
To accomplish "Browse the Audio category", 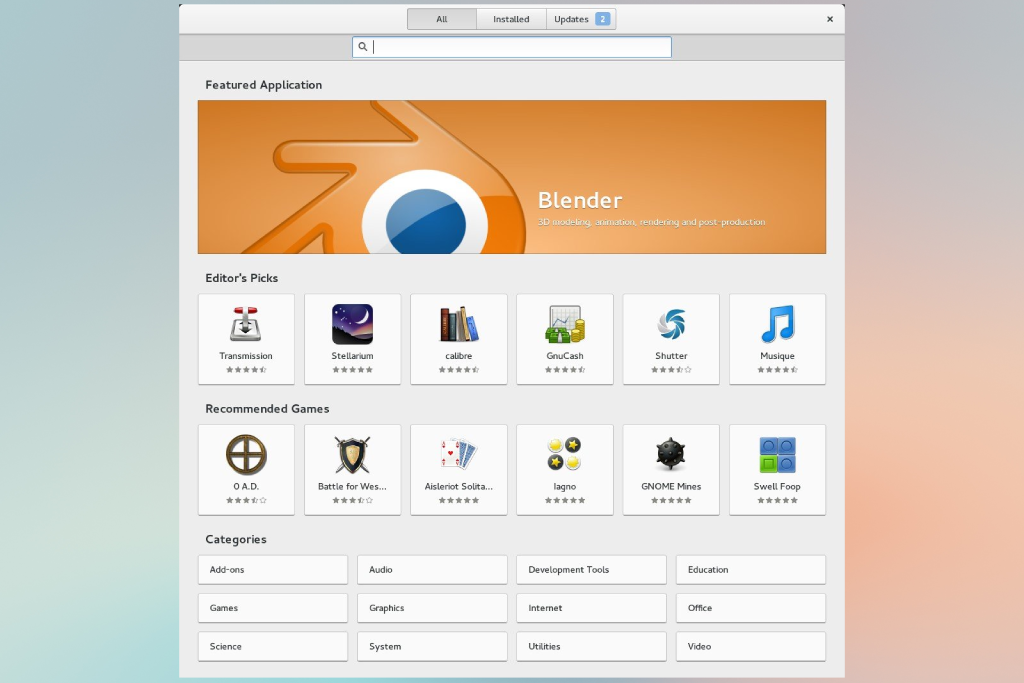I will click(x=432, y=569).
